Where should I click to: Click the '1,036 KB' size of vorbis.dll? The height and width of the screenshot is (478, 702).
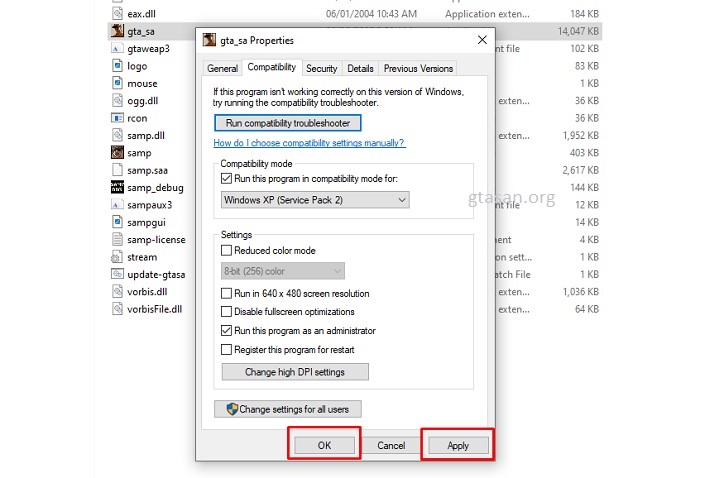(581, 292)
